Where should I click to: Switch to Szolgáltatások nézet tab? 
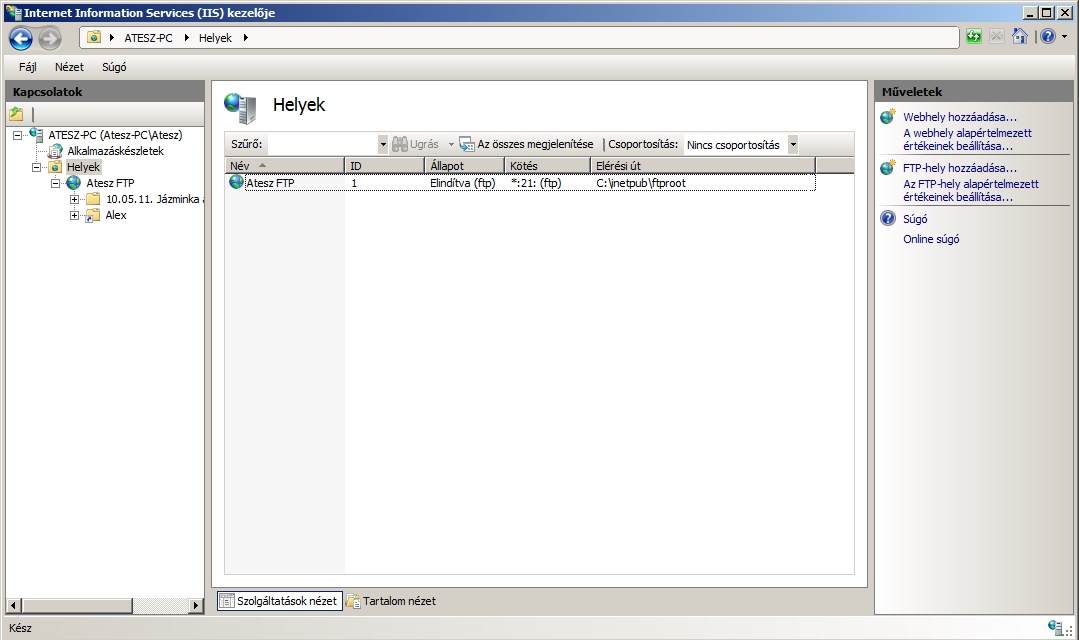tap(280, 601)
